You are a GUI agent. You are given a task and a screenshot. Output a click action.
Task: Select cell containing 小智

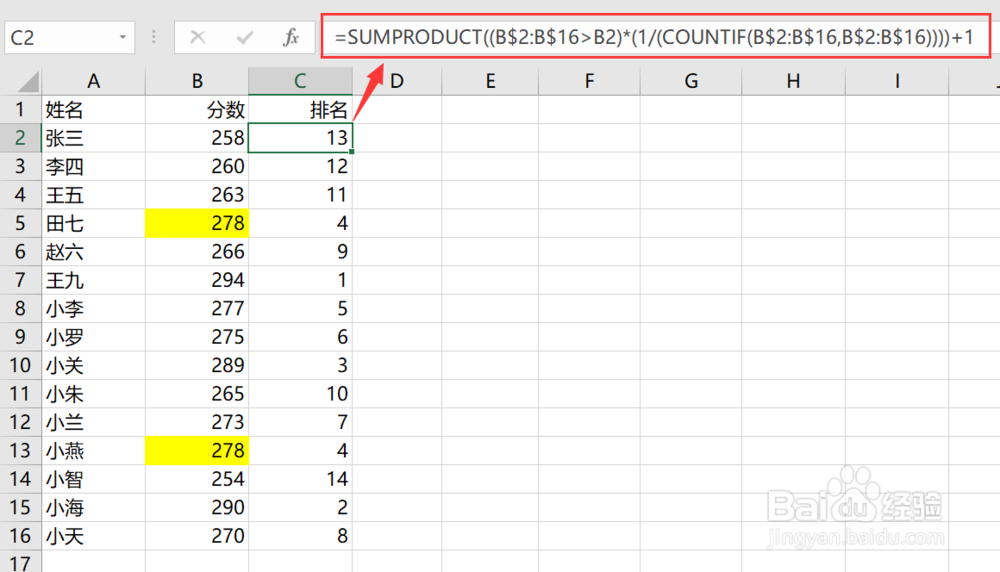click(x=93, y=480)
